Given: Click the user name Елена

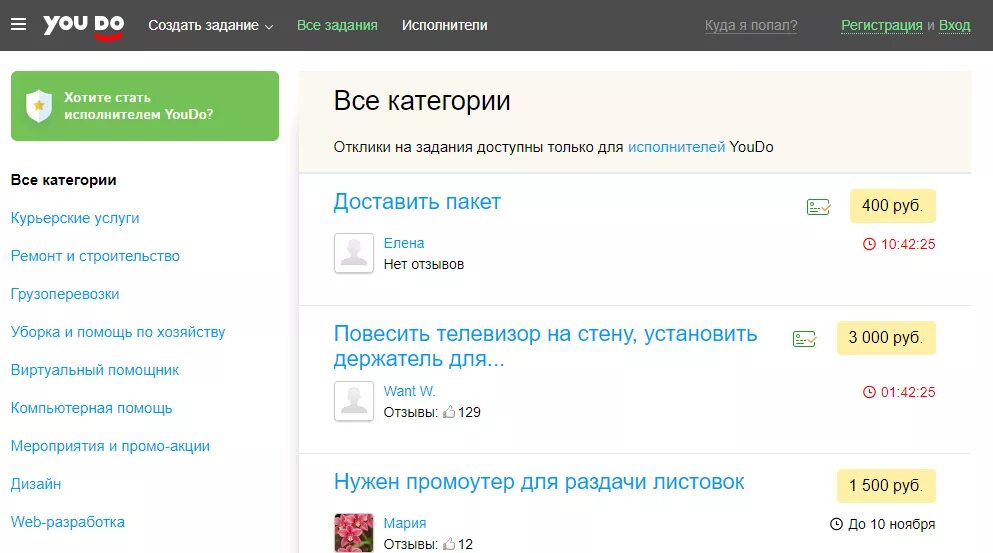Looking at the screenshot, I should [x=403, y=243].
